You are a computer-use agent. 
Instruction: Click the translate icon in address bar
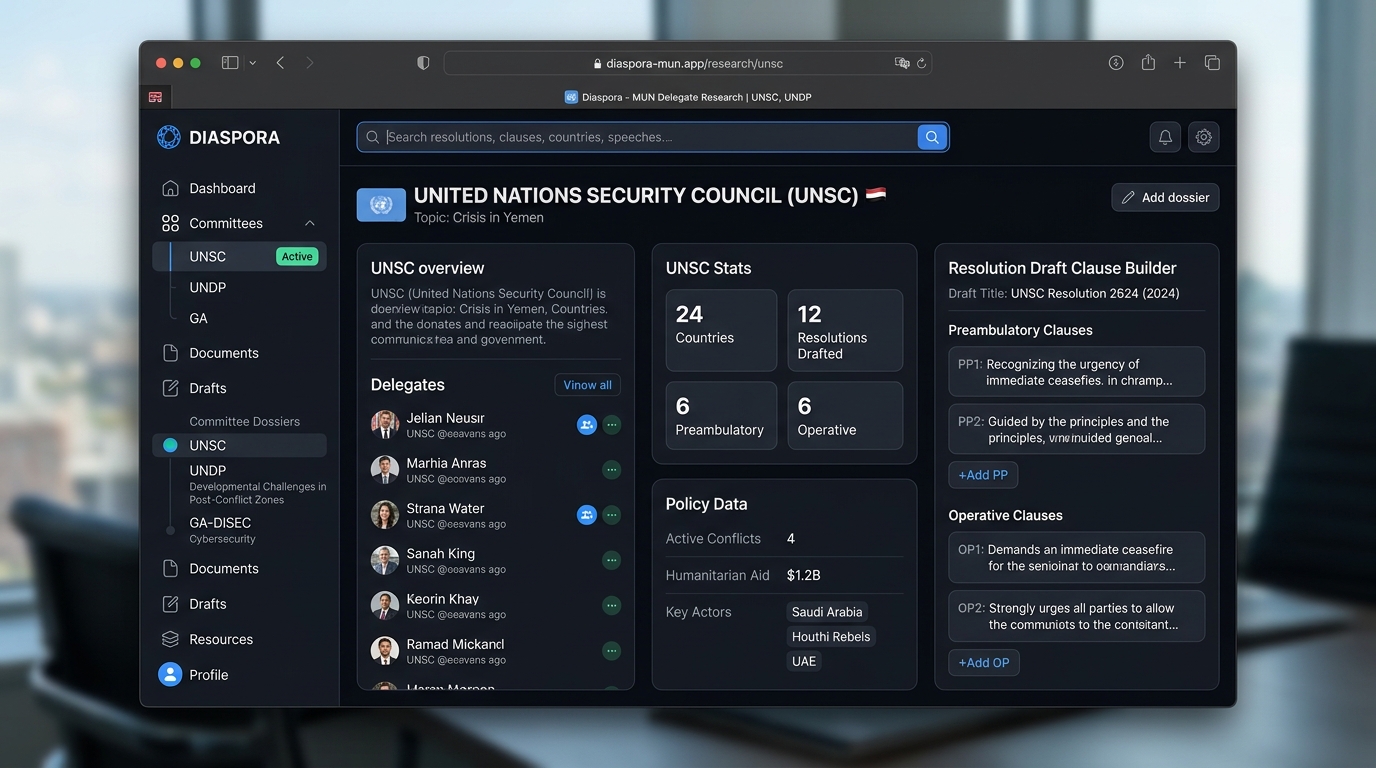click(902, 63)
